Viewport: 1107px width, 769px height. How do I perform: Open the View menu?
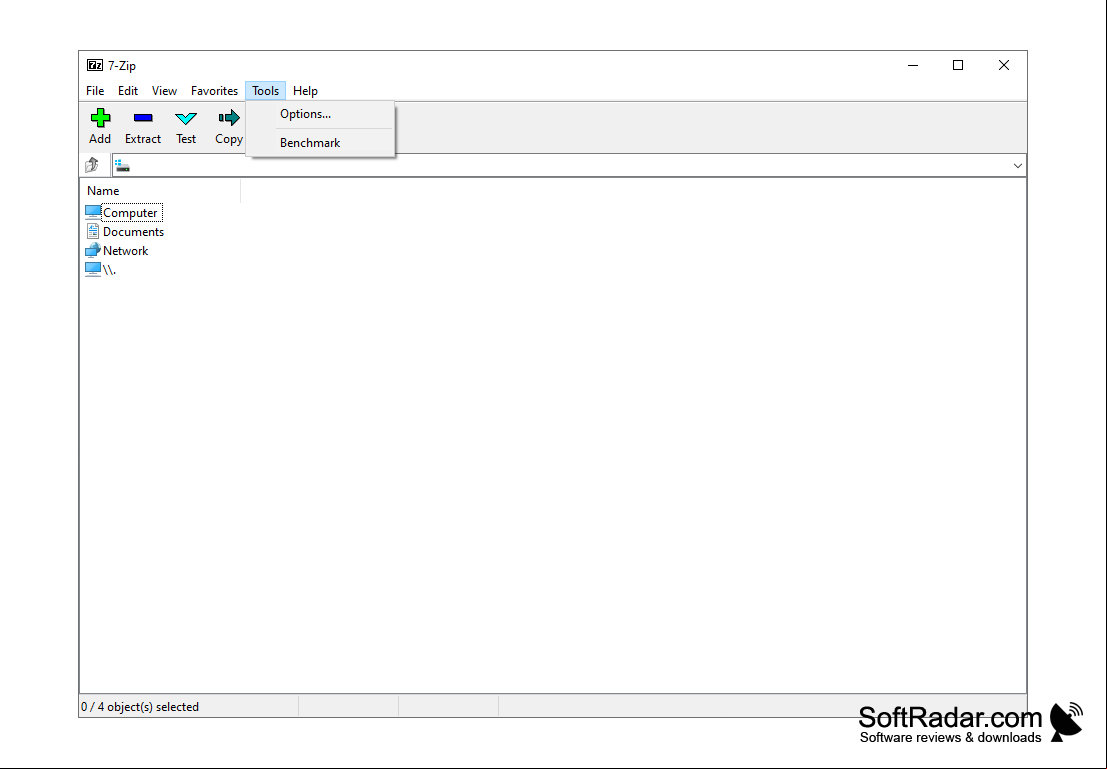164,90
